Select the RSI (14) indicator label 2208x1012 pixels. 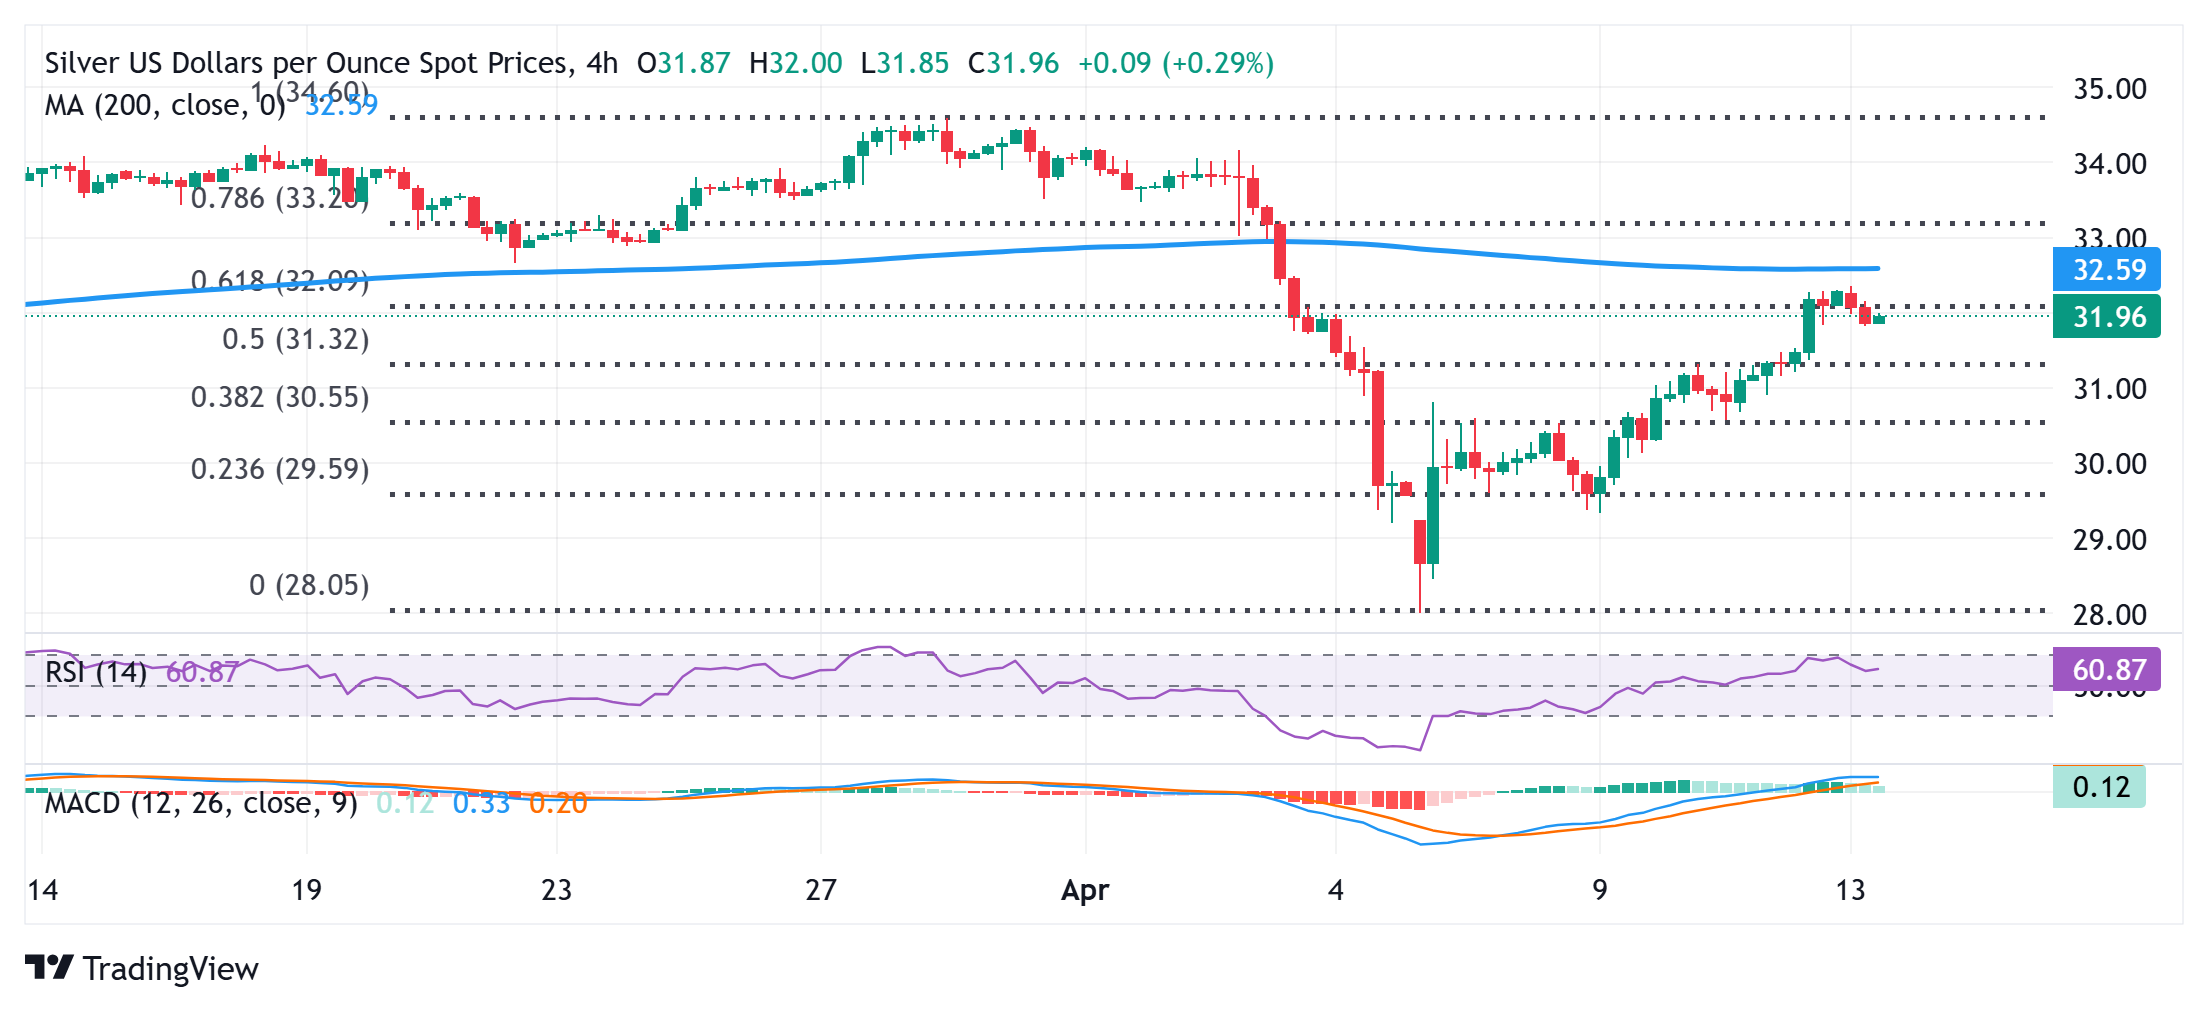pyautogui.click(x=96, y=672)
